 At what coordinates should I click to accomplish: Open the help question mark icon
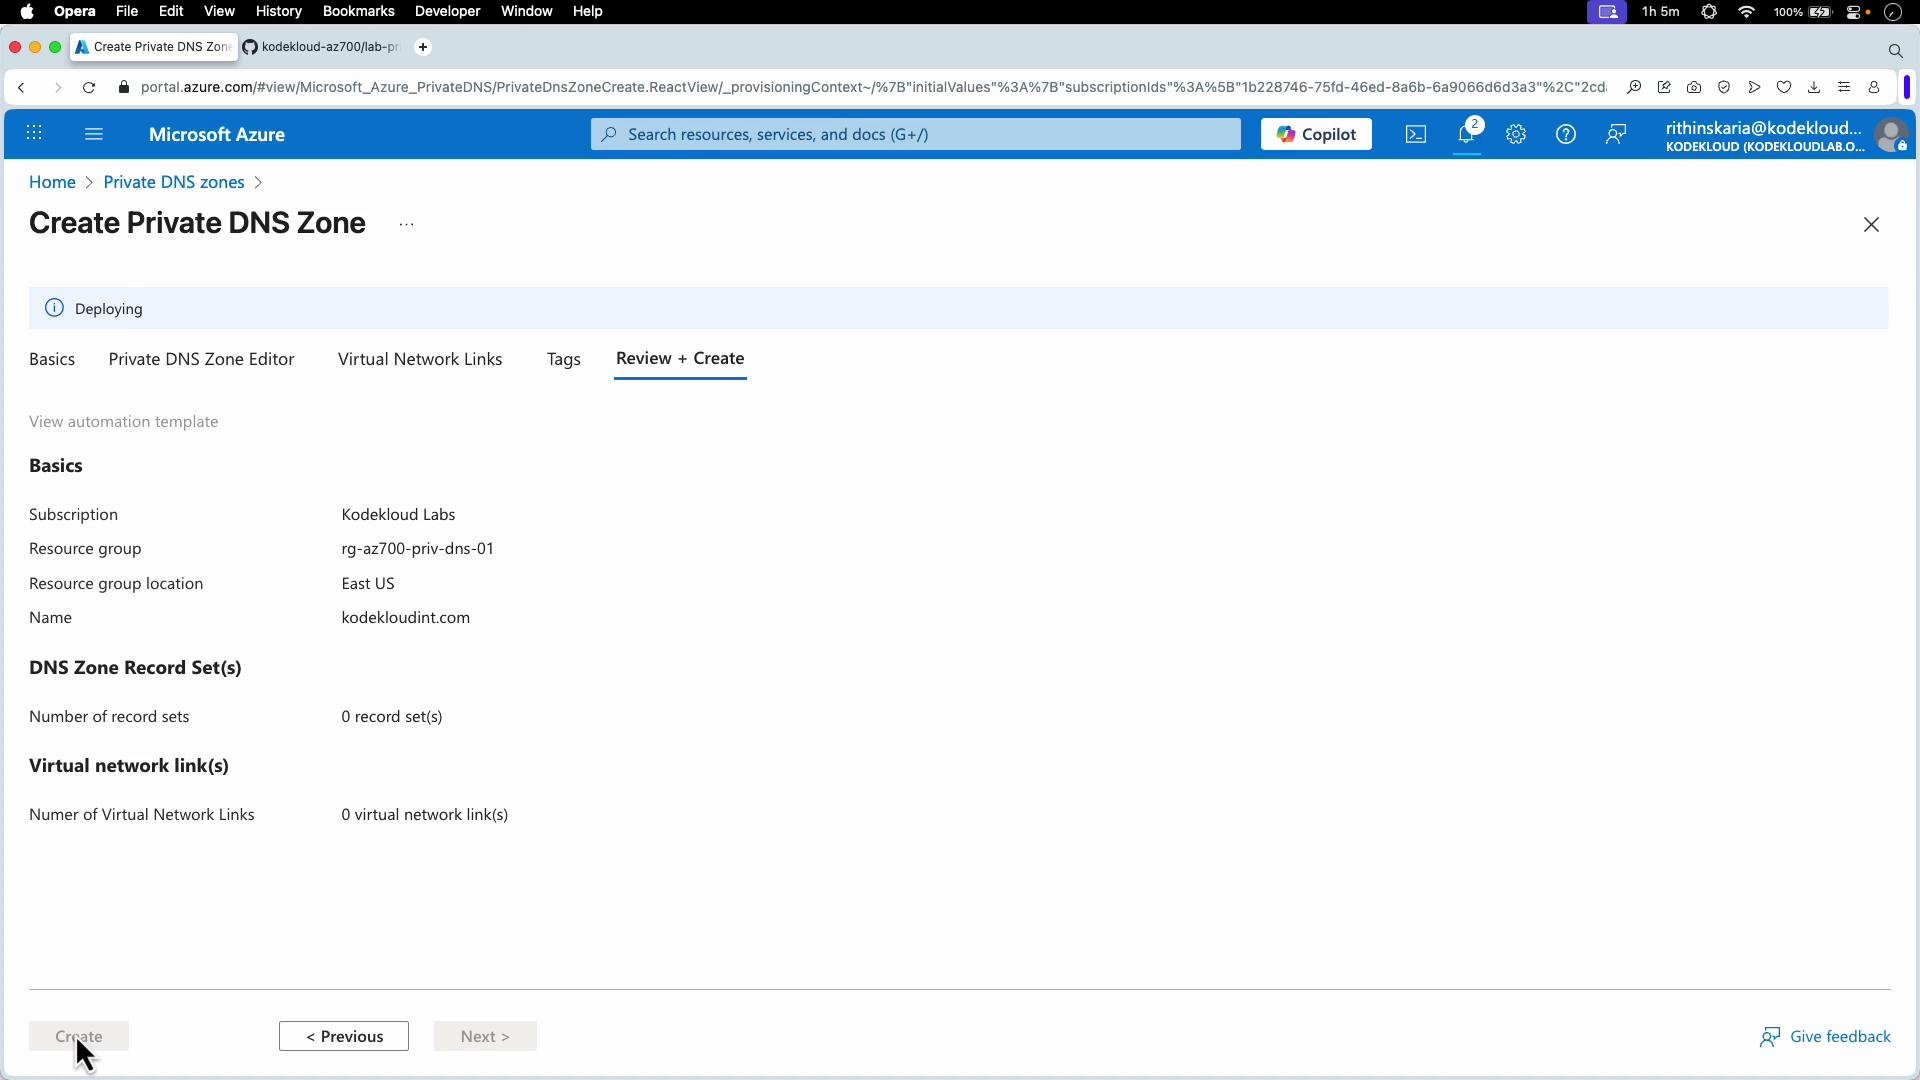1566,134
